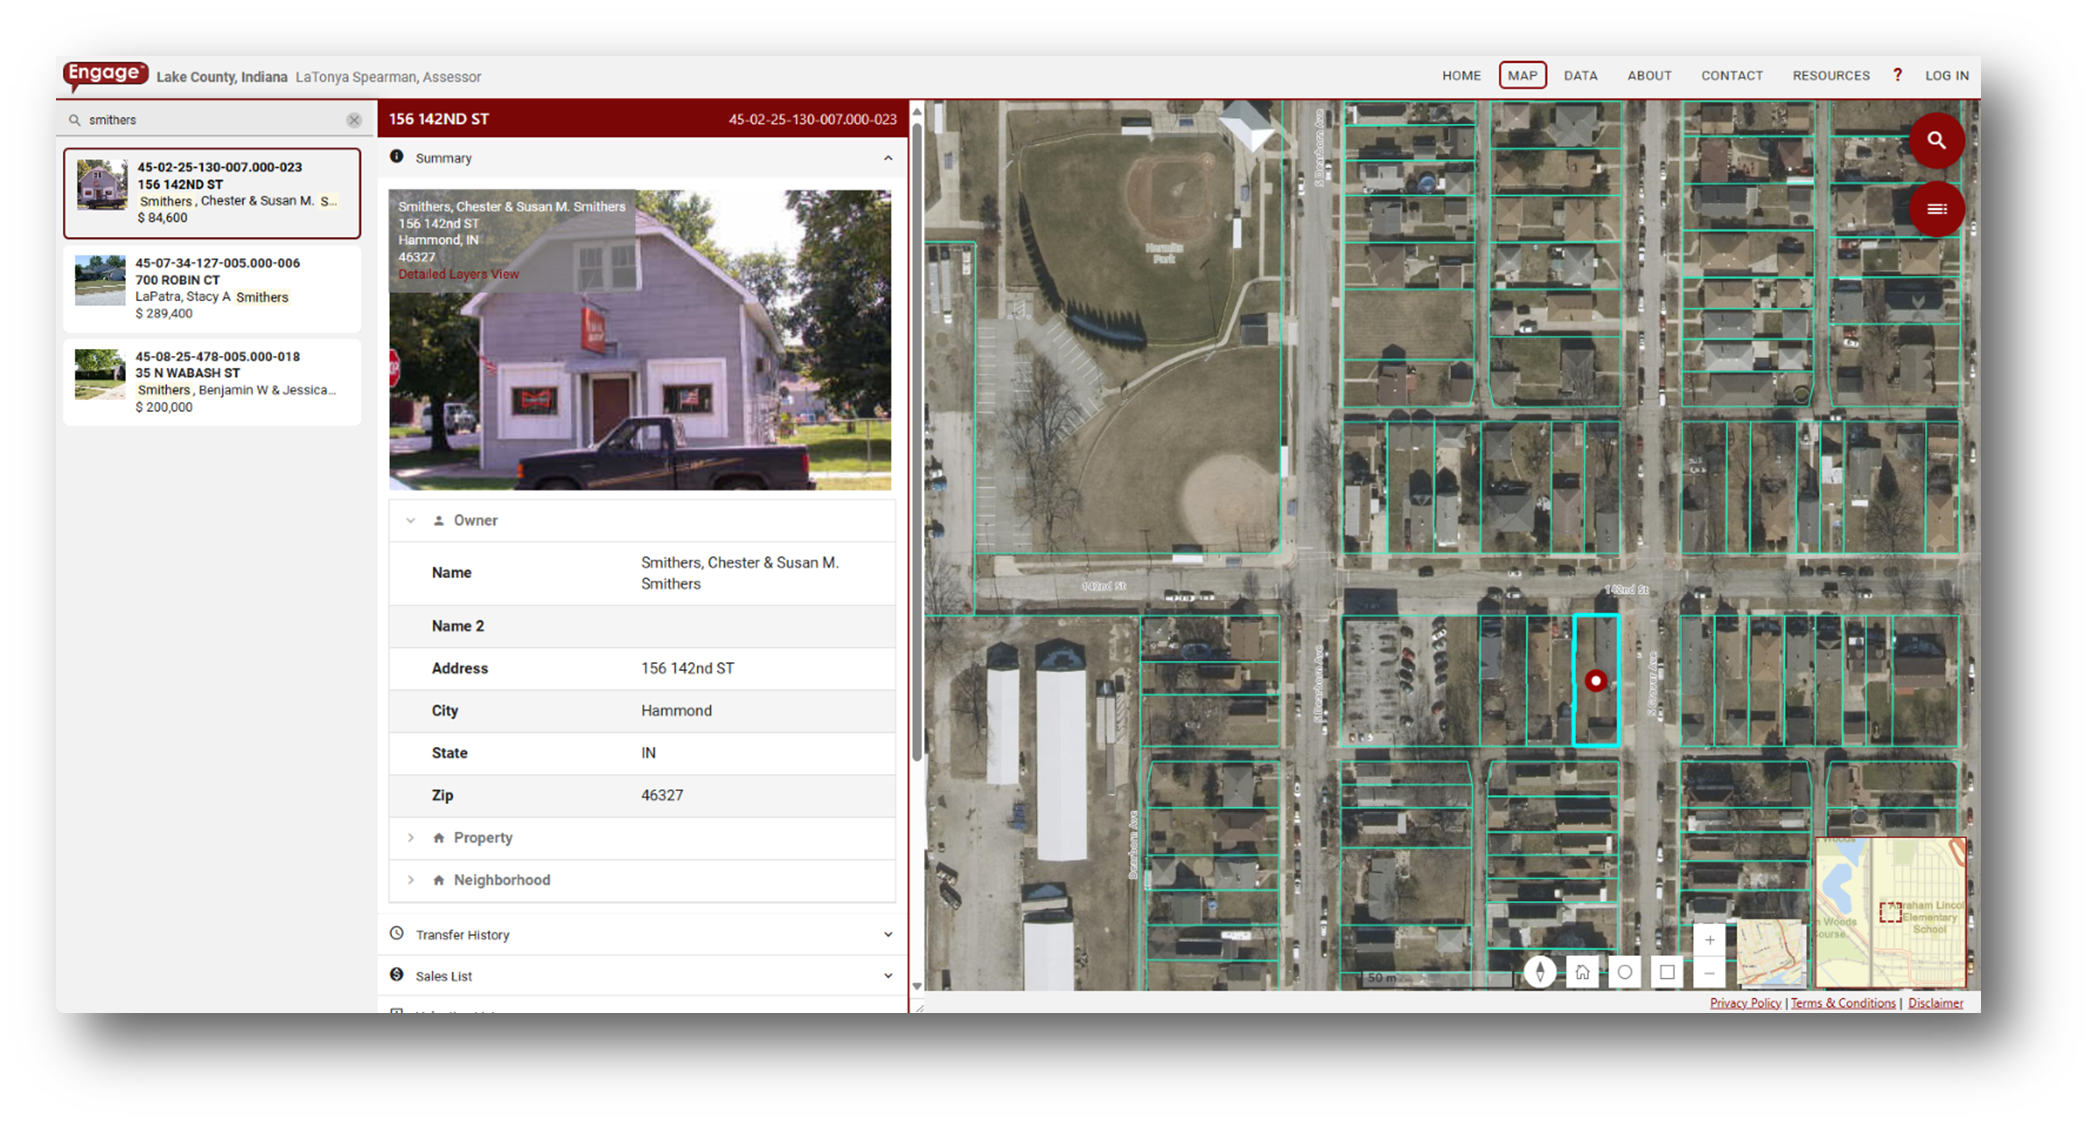Viewport: 2092px width, 1125px height.
Task: Click the Detailed Layers View link
Action: tap(458, 274)
